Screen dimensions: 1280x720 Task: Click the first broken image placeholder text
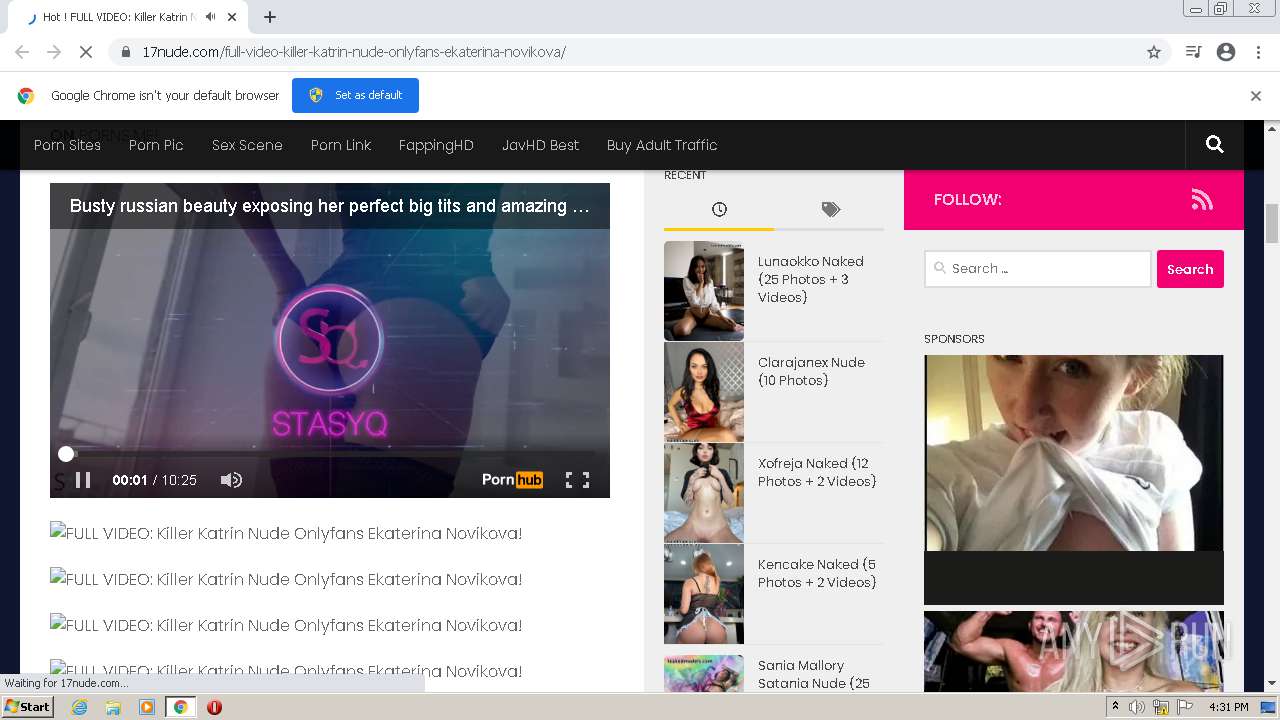tap(286, 533)
